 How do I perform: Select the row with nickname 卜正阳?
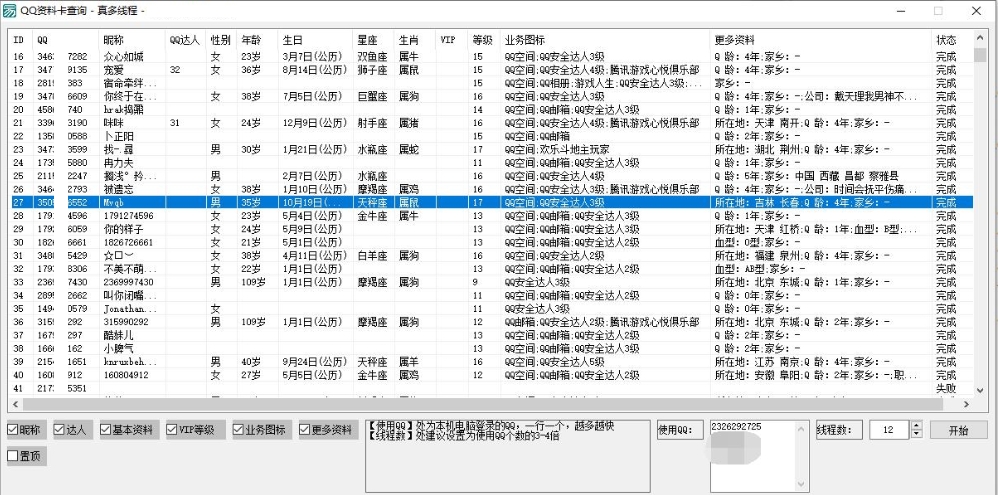coord(492,136)
